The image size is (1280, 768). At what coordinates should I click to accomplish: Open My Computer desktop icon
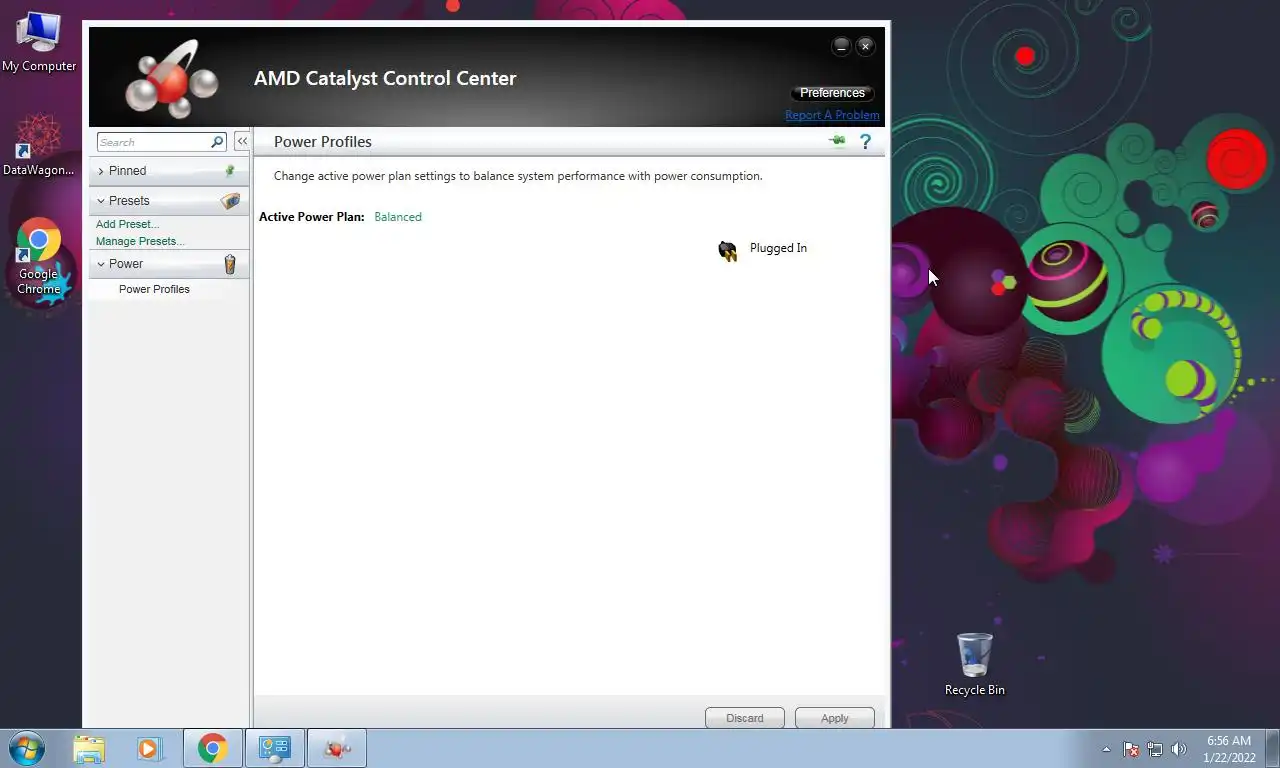[39, 43]
